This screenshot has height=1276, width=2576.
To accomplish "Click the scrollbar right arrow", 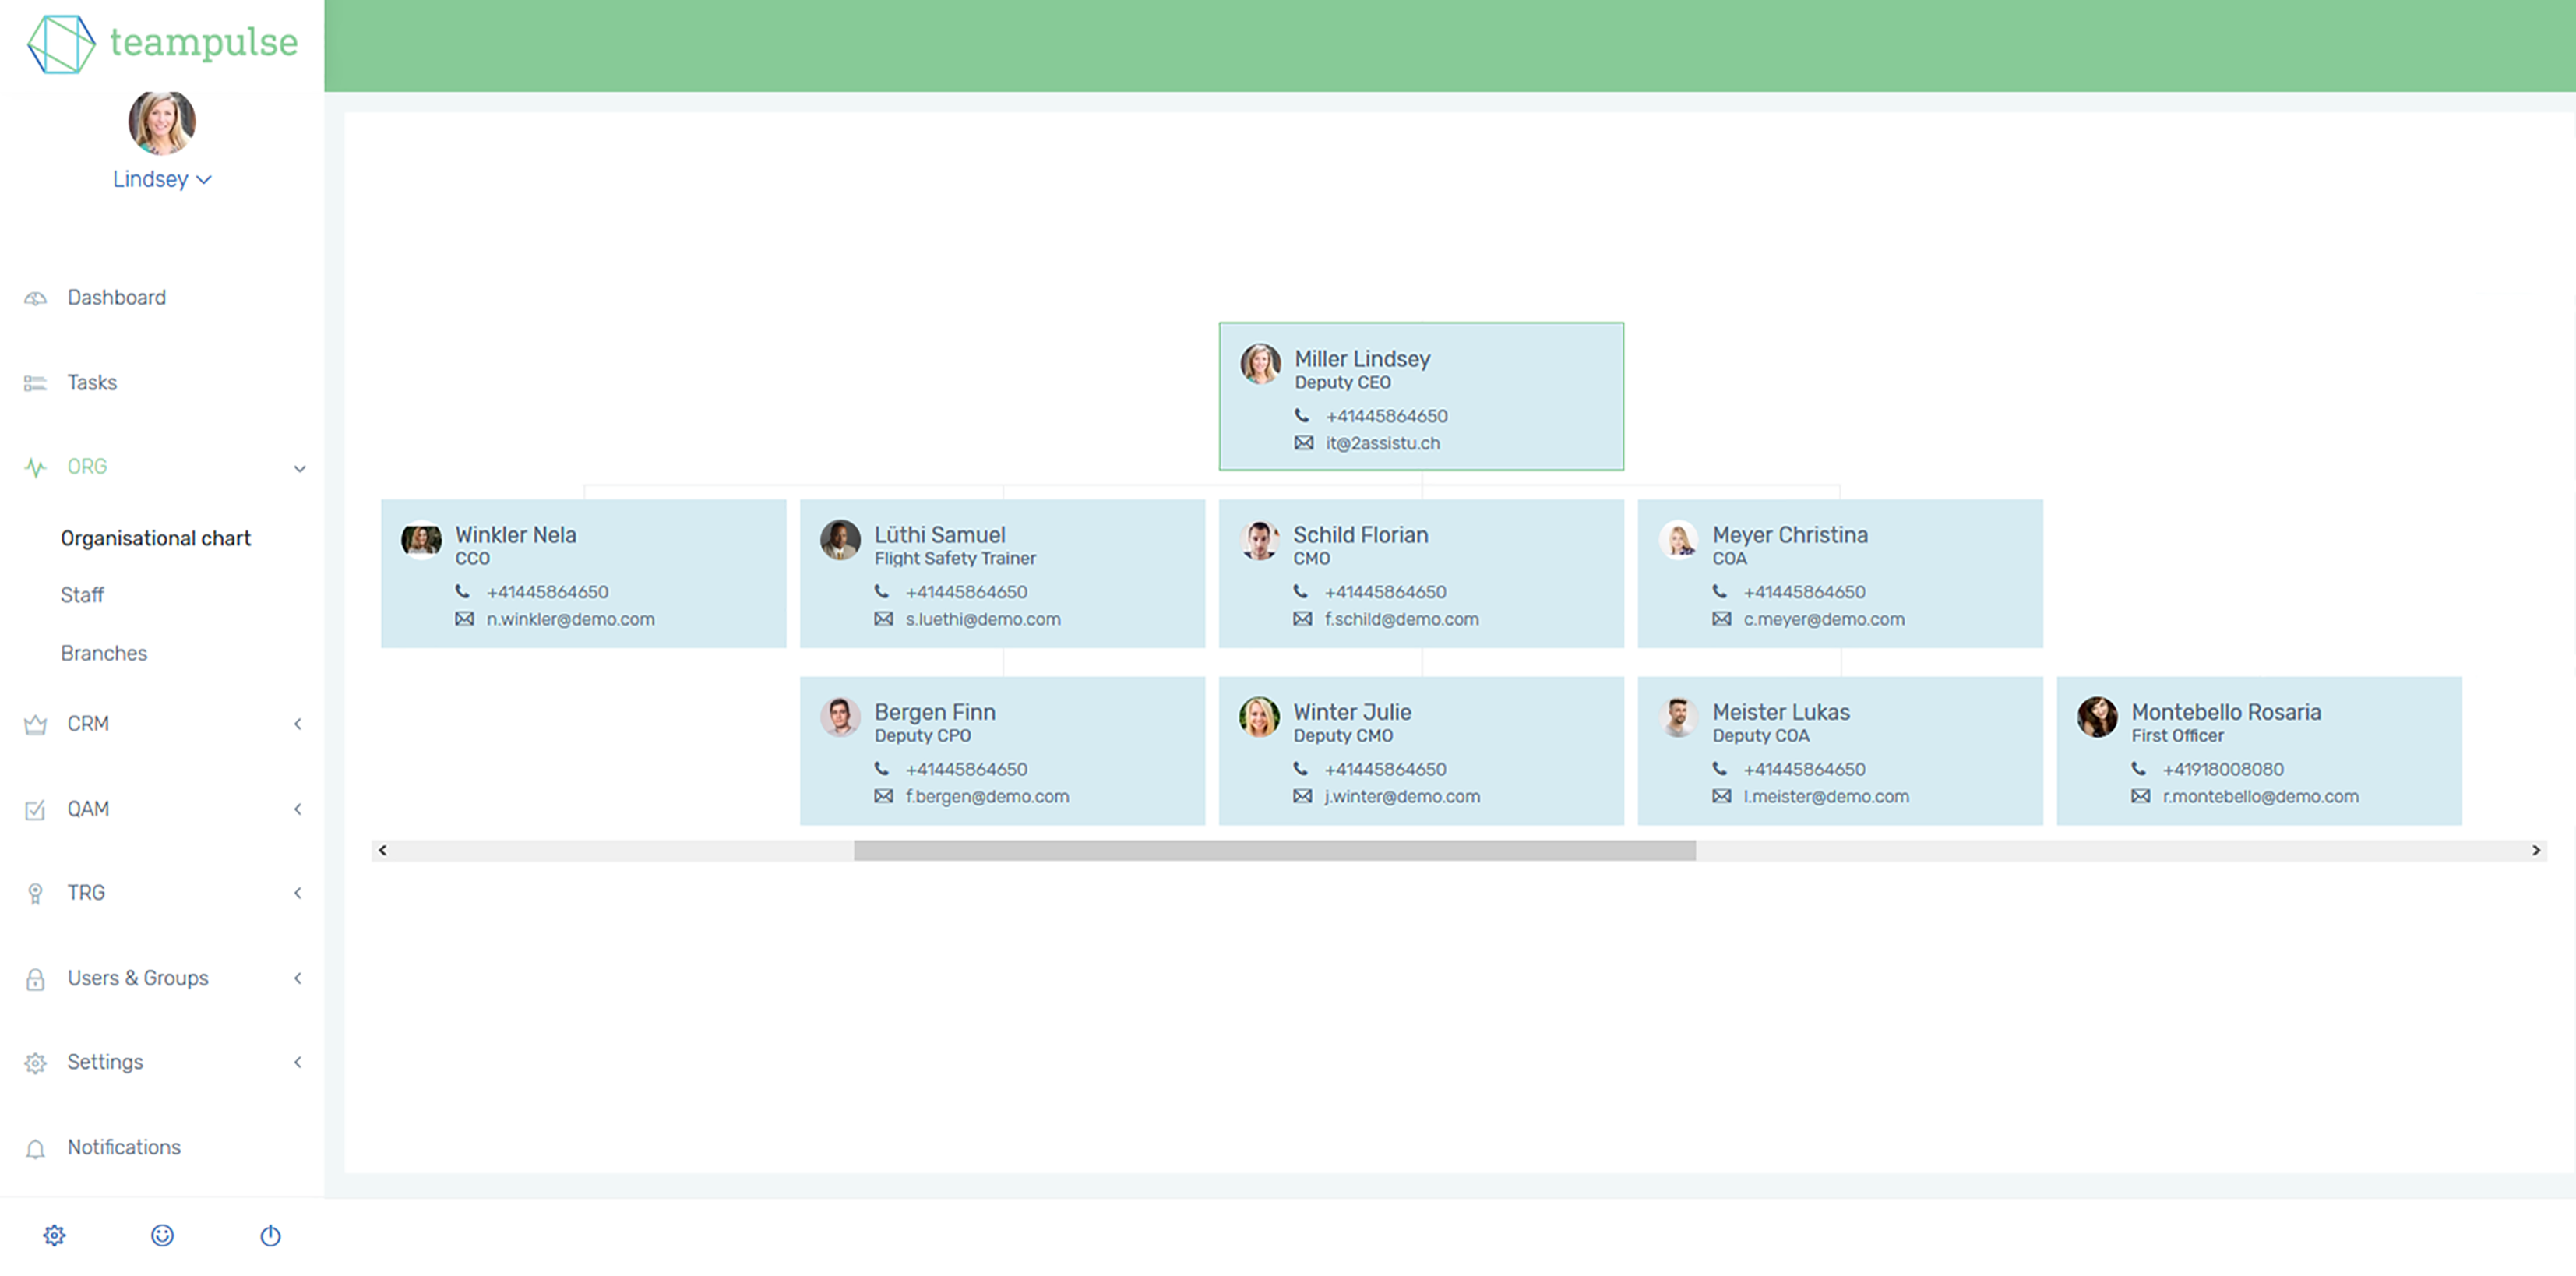I will (2536, 850).
